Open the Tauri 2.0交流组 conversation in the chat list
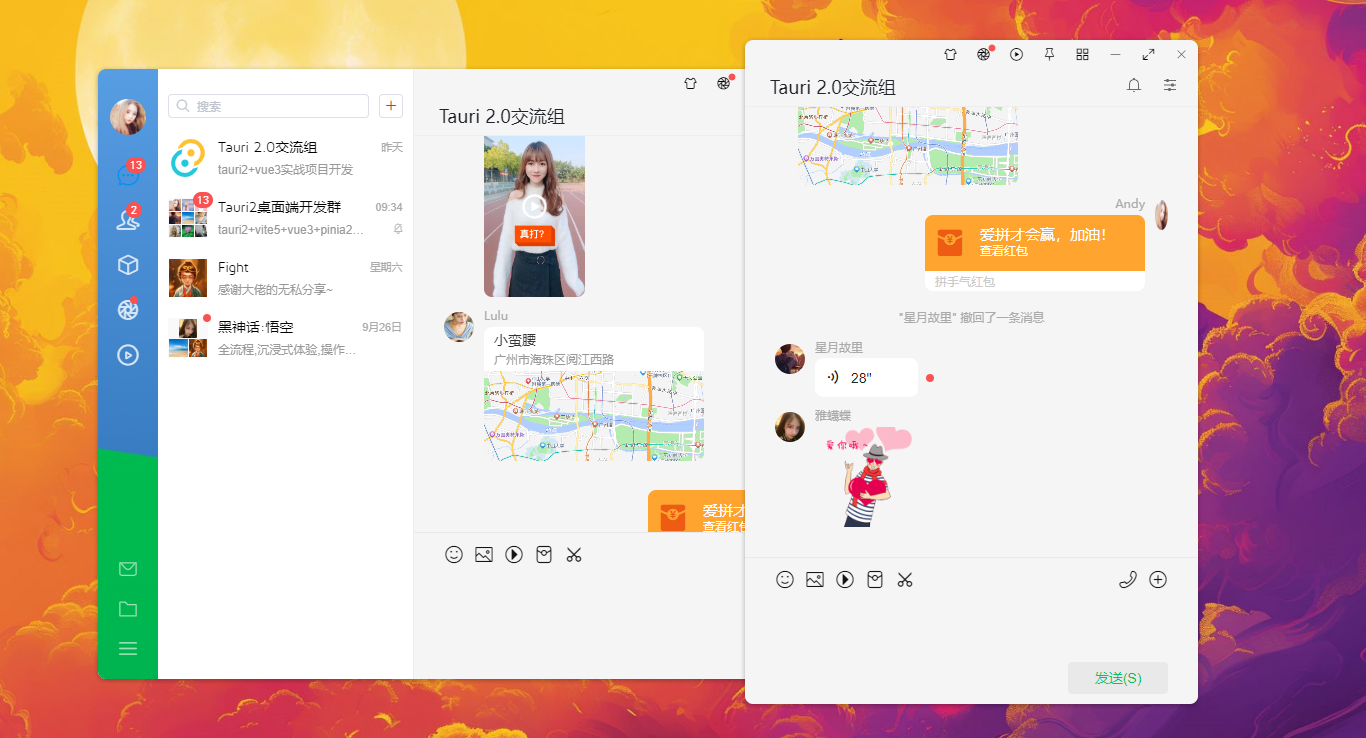This screenshot has width=1366, height=738. [x=286, y=158]
